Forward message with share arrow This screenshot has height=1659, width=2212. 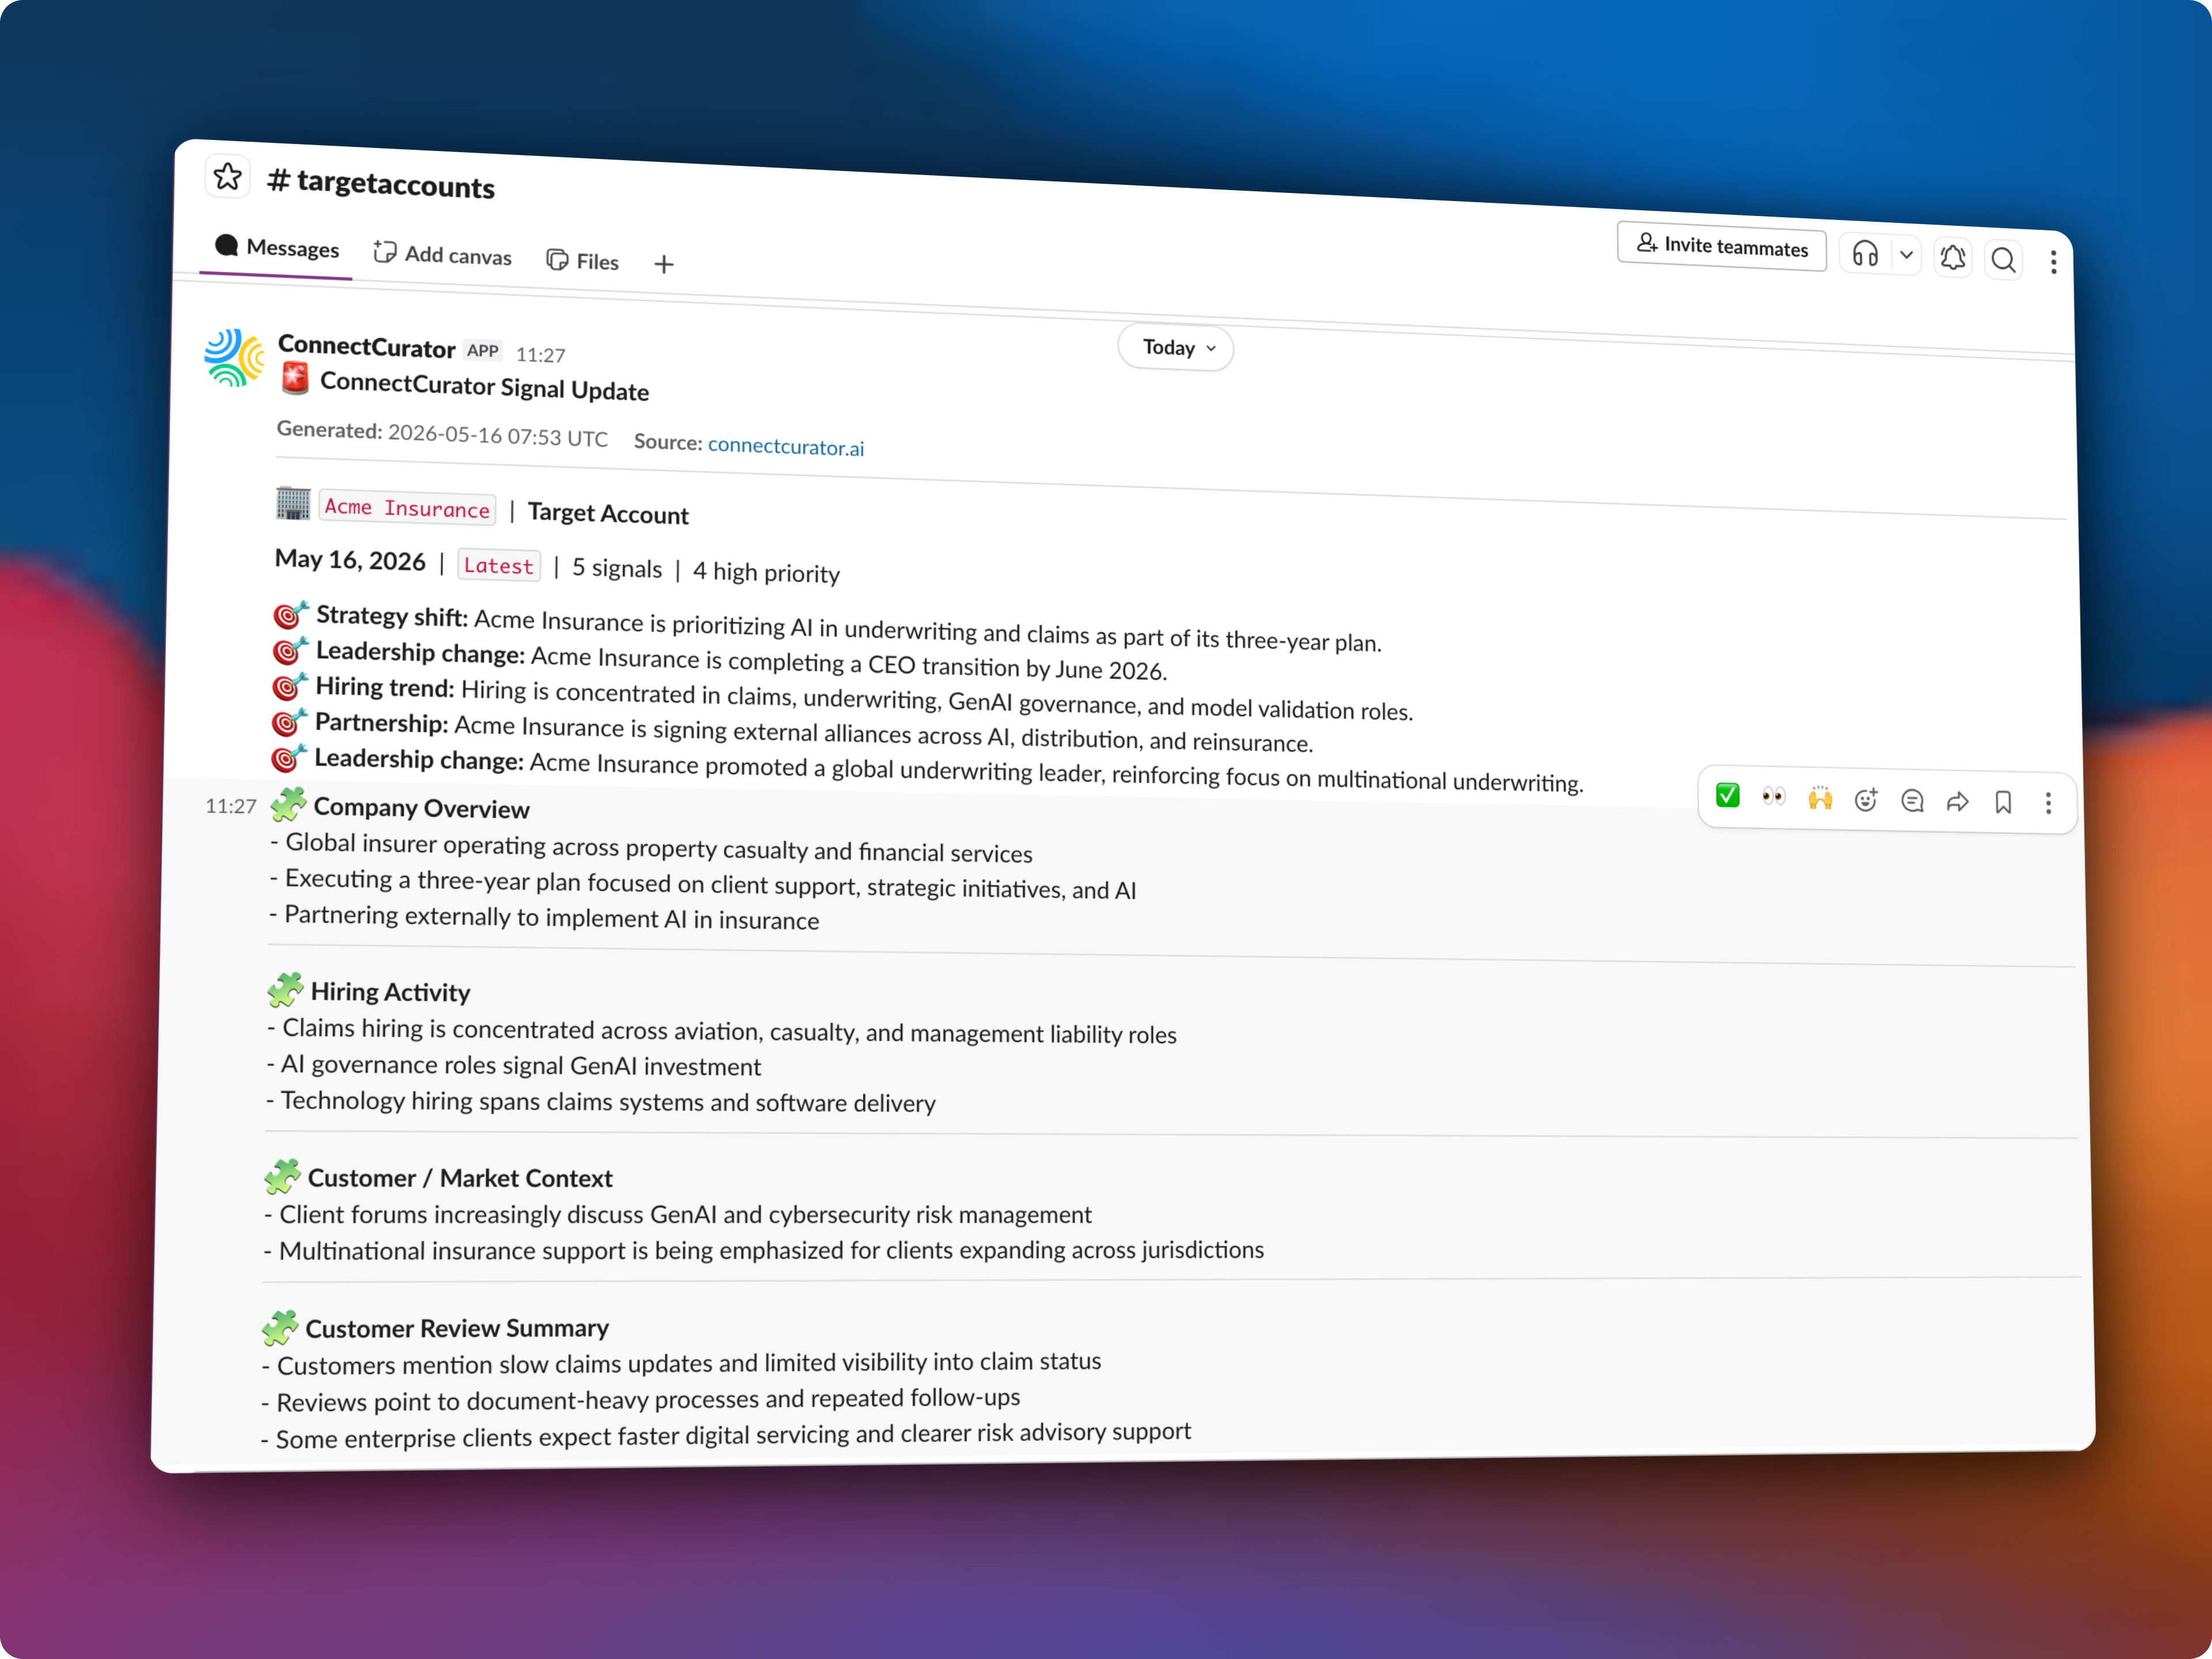tap(1958, 801)
